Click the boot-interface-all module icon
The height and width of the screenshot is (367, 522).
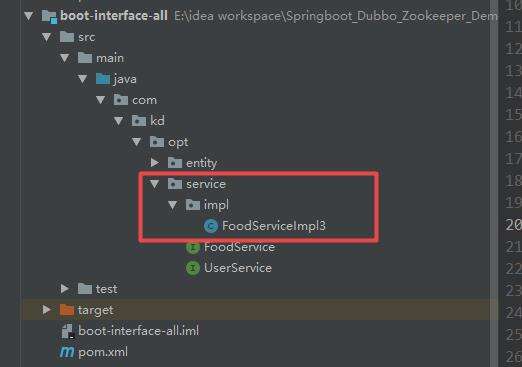click(x=49, y=16)
